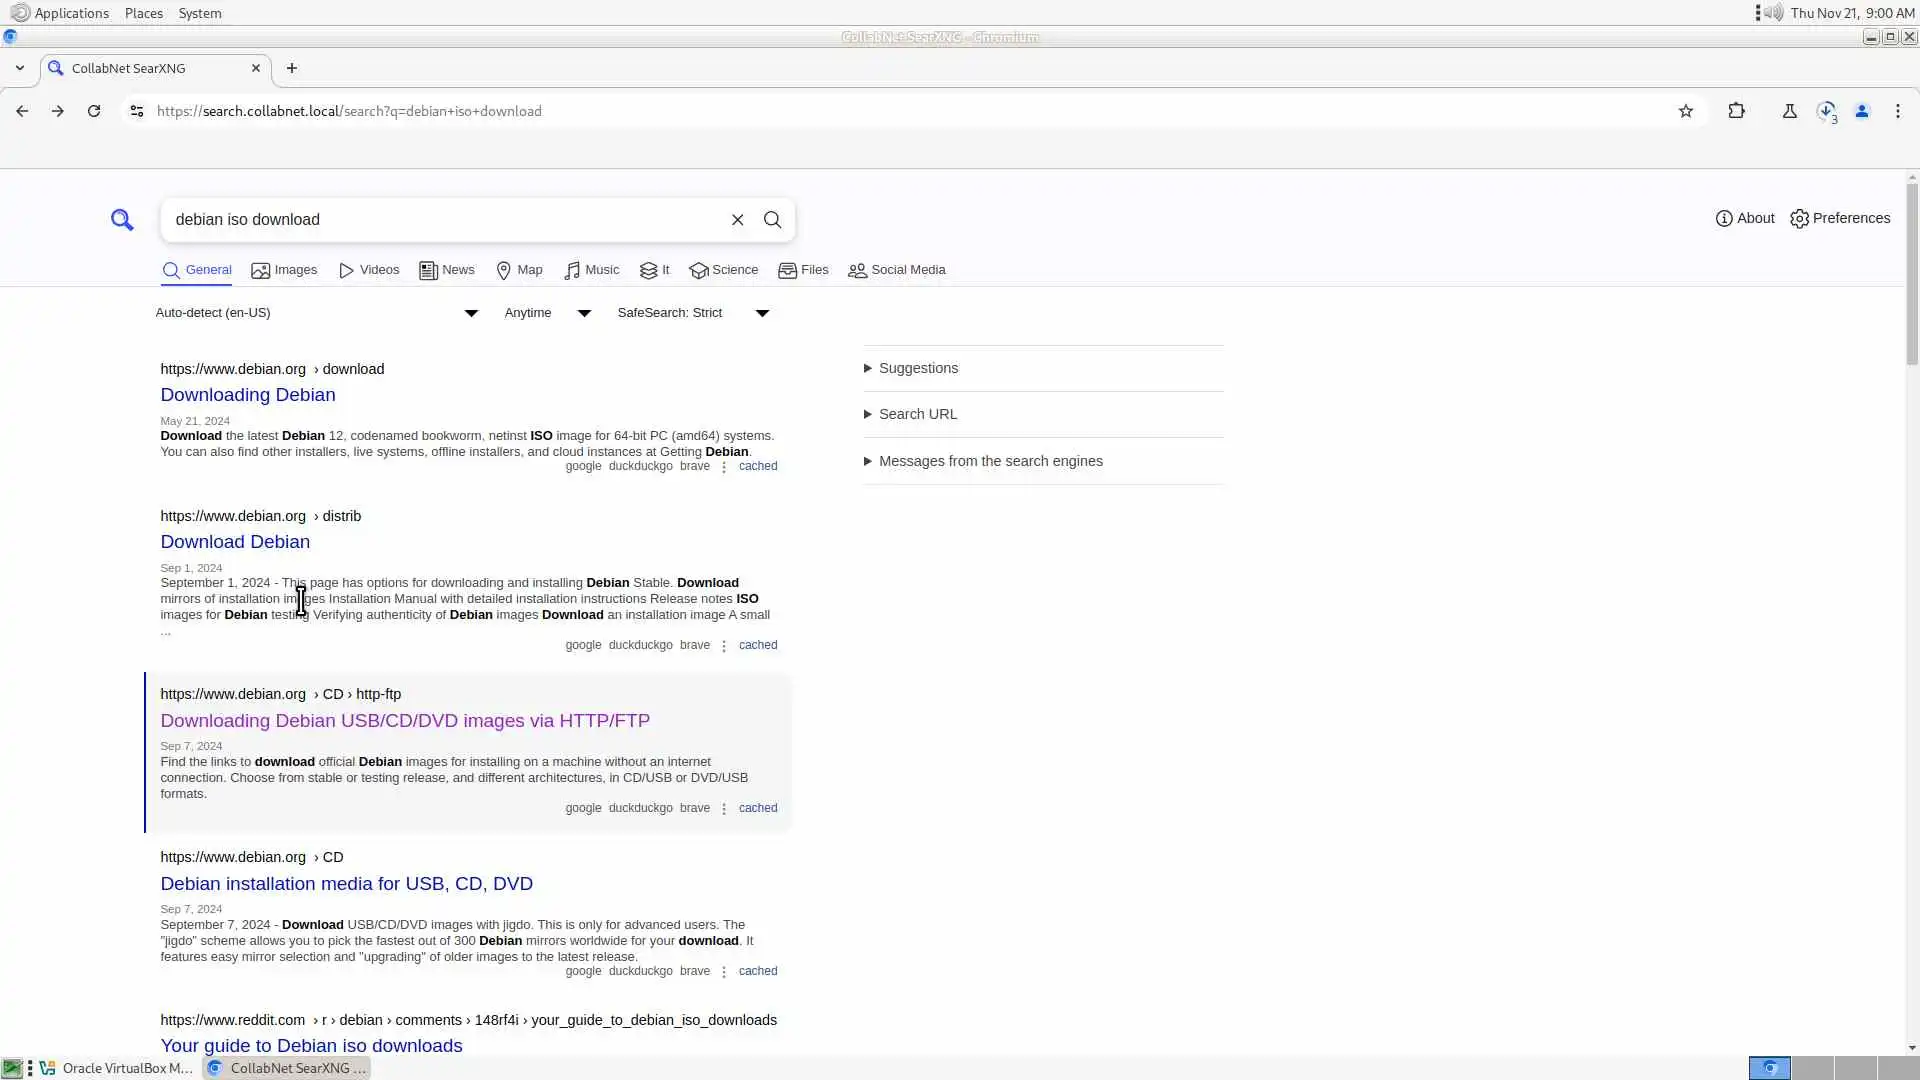The width and height of the screenshot is (1920, 1080).
Task: Open three-dot options for Downloading Debian result
Action: point(724,467)
